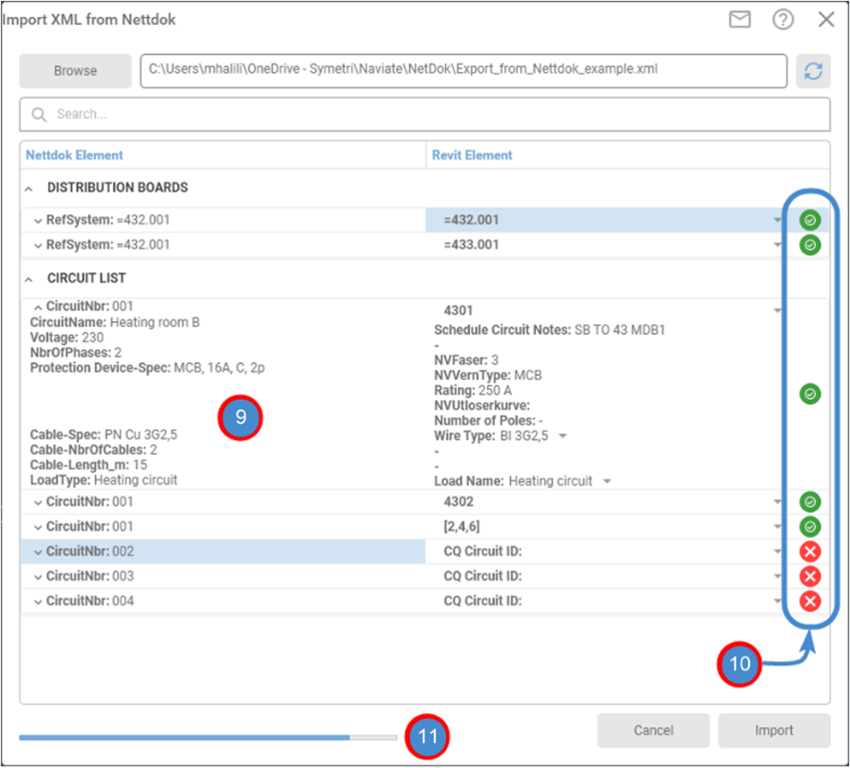850x768 pixels.
Task: Open Load Name Heating circuit dropdown
Action: coord(605,481)
